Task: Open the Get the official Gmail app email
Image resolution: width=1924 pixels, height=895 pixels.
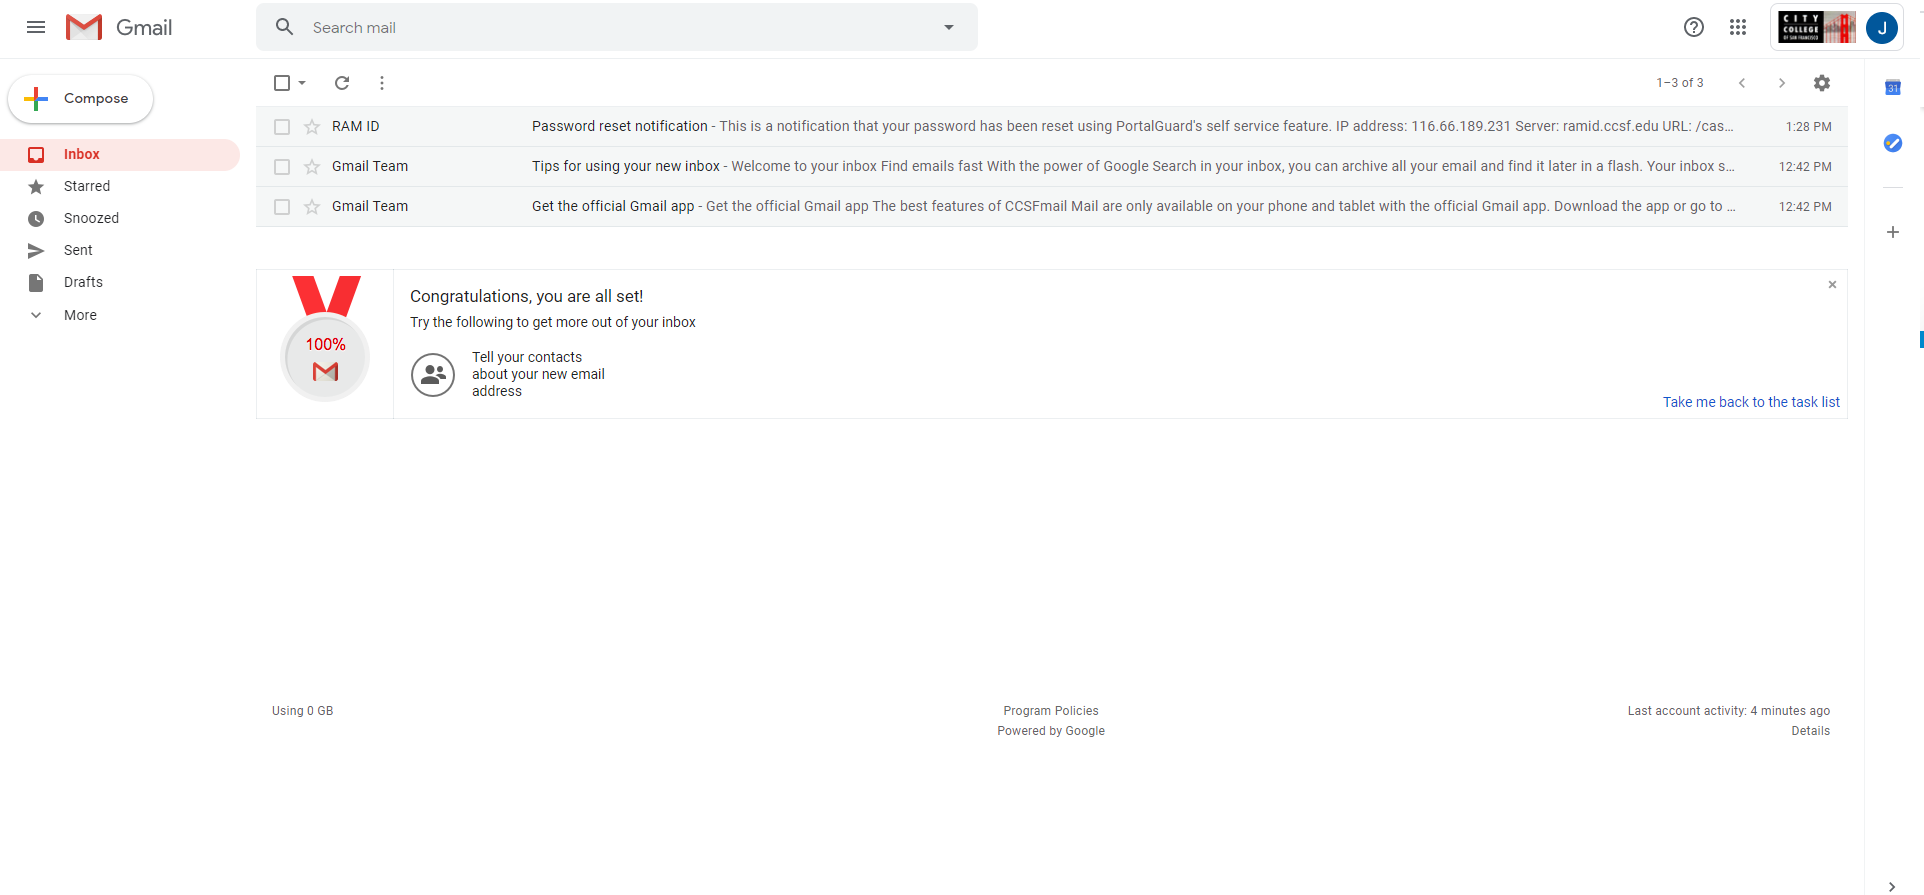Action: click(1052, 207)
